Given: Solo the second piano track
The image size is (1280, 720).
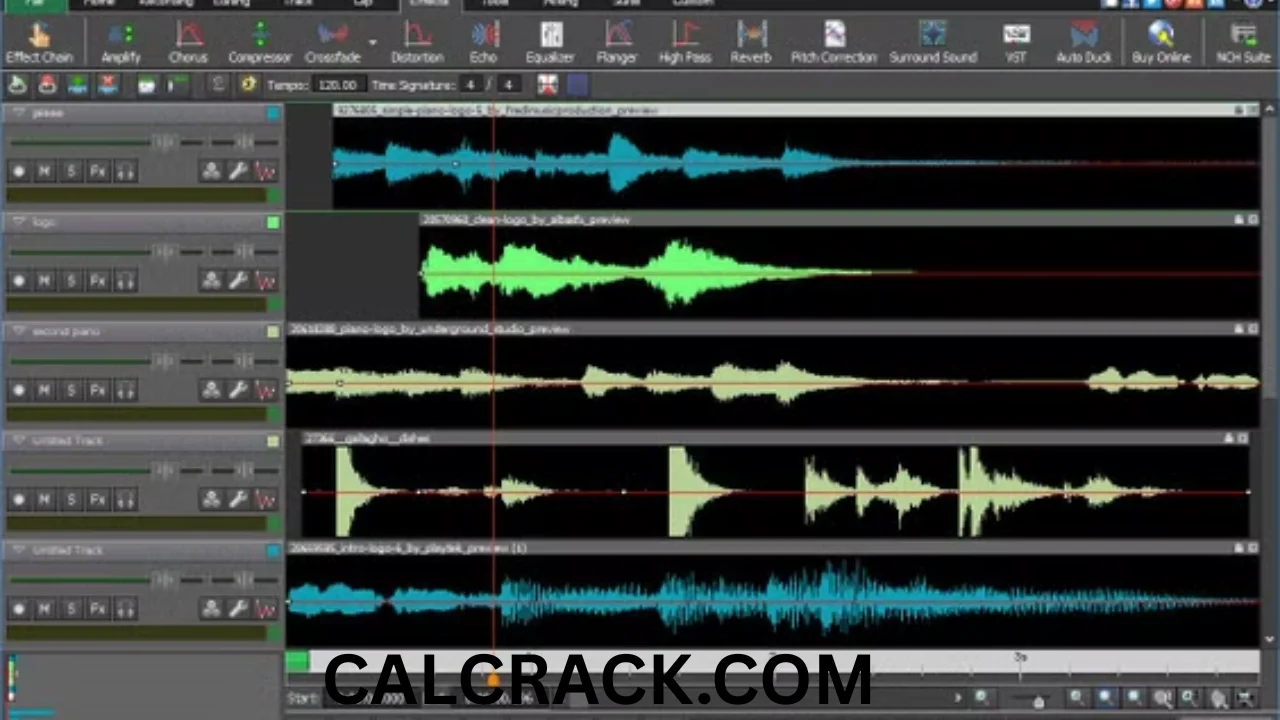Looking at the screenshot, I should [x=71, y=390].
